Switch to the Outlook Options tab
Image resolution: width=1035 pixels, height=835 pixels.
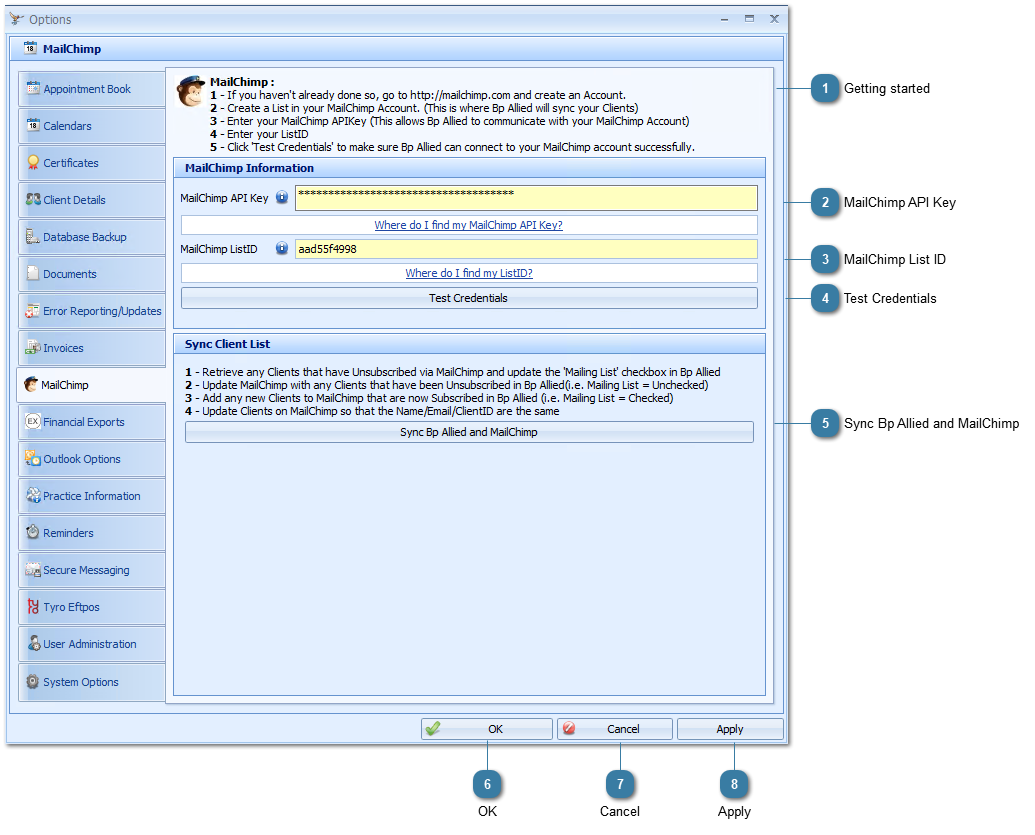92,459
